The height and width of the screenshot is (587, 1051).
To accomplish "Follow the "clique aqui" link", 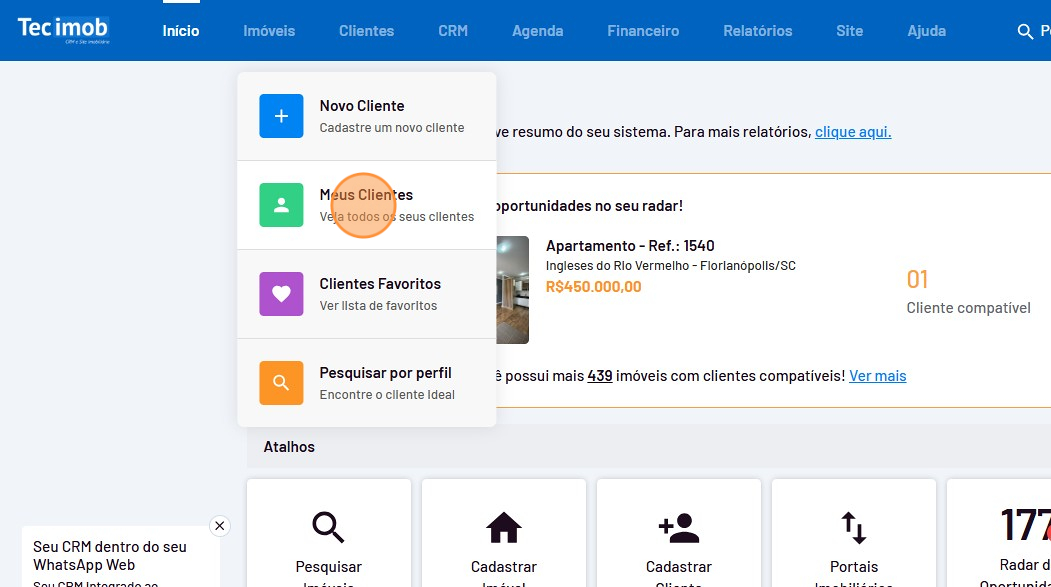I will 852,132.
